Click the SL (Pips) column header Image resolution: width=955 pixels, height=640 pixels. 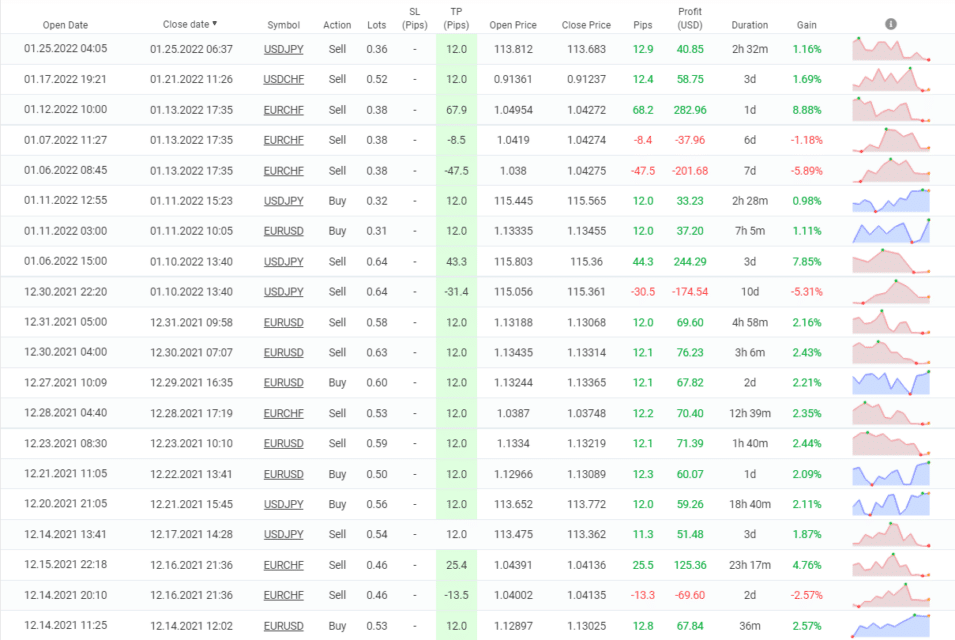(x=415, y=18)
